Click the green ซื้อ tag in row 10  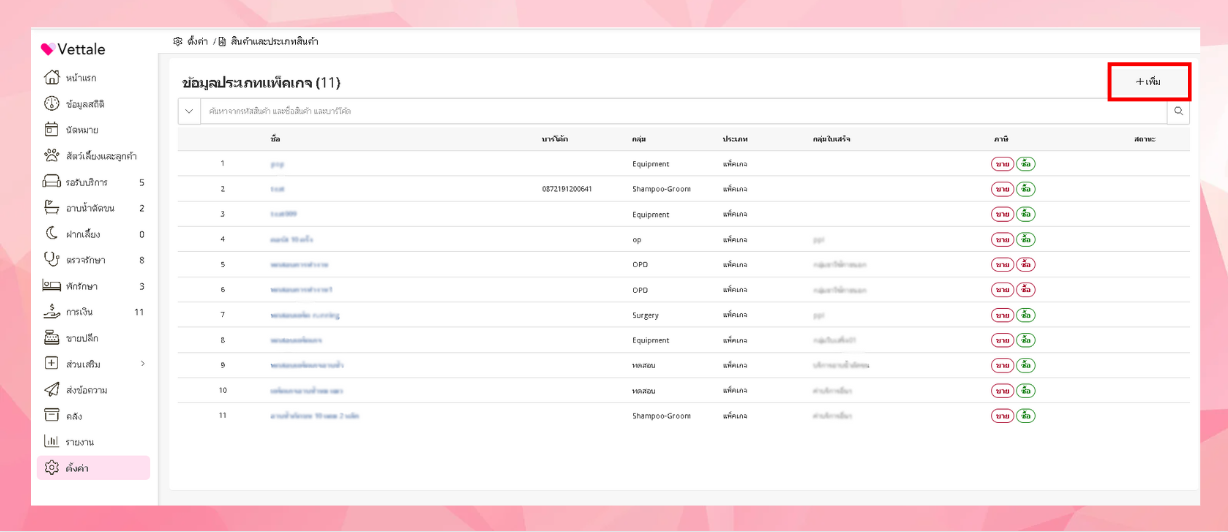pos(1026,390)
